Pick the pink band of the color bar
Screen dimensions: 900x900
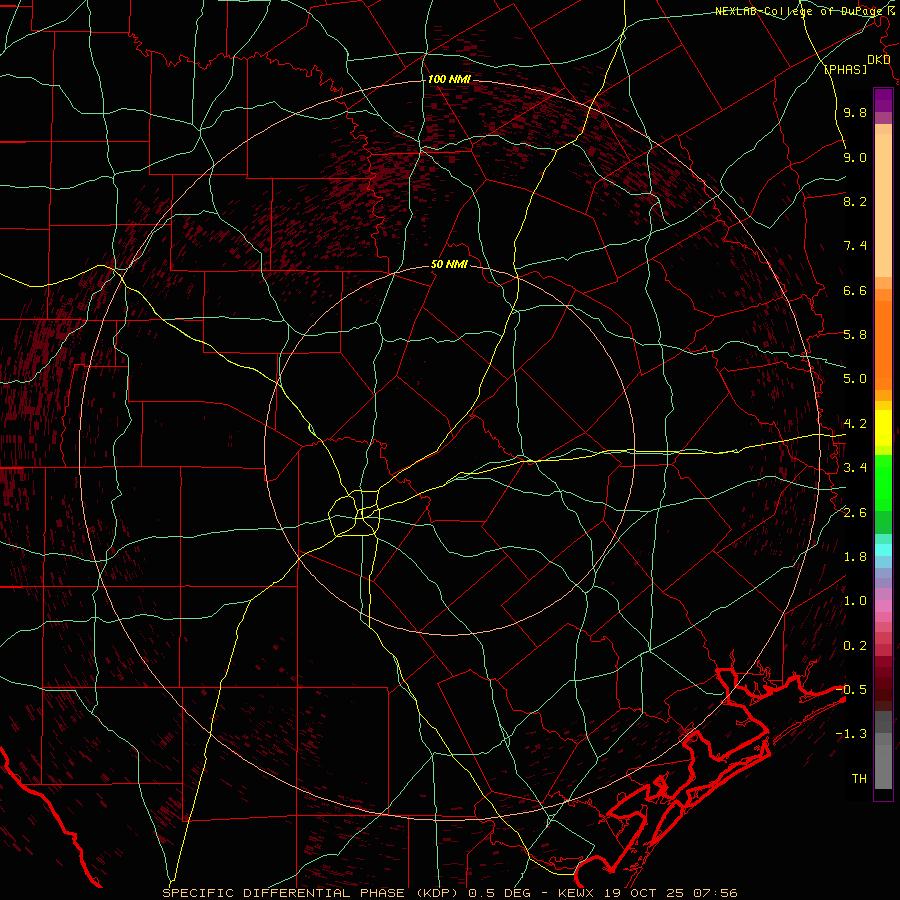[x=883, y=606]
